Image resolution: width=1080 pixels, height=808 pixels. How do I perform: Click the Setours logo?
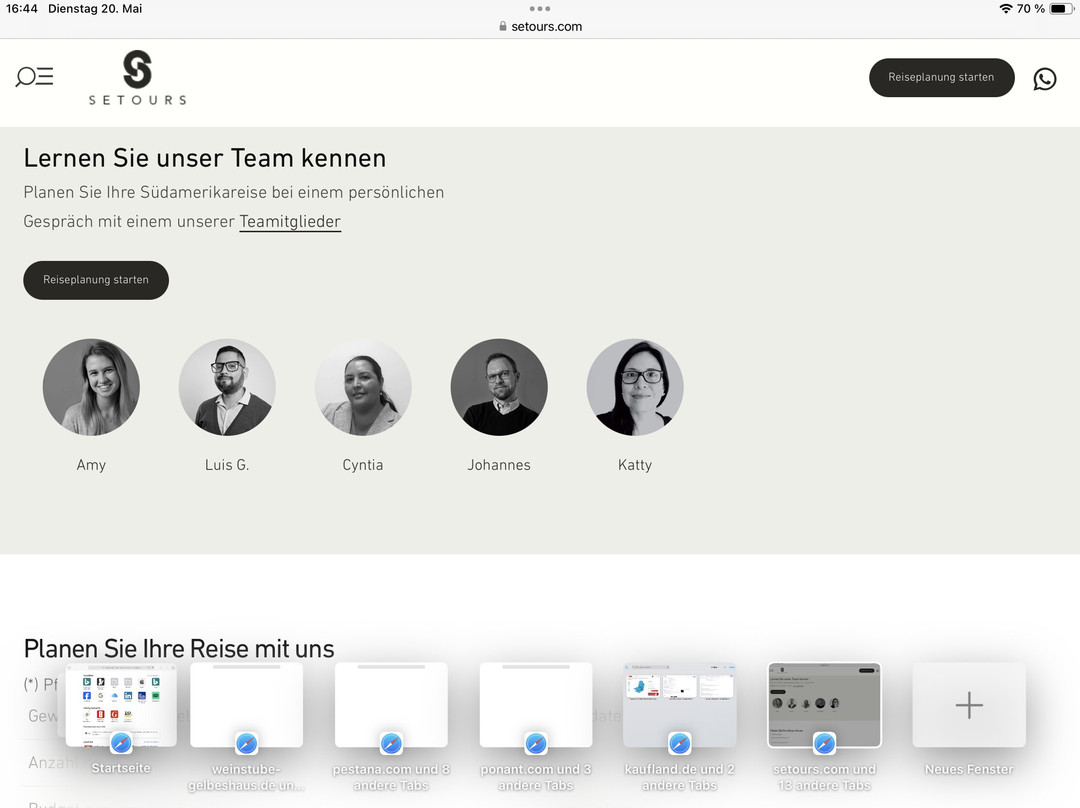137,78
